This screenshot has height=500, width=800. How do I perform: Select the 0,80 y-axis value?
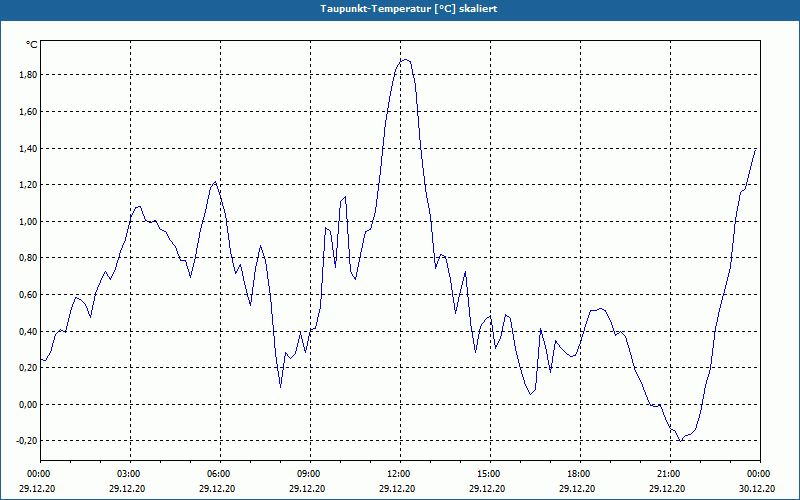click(x=29, y=258)
